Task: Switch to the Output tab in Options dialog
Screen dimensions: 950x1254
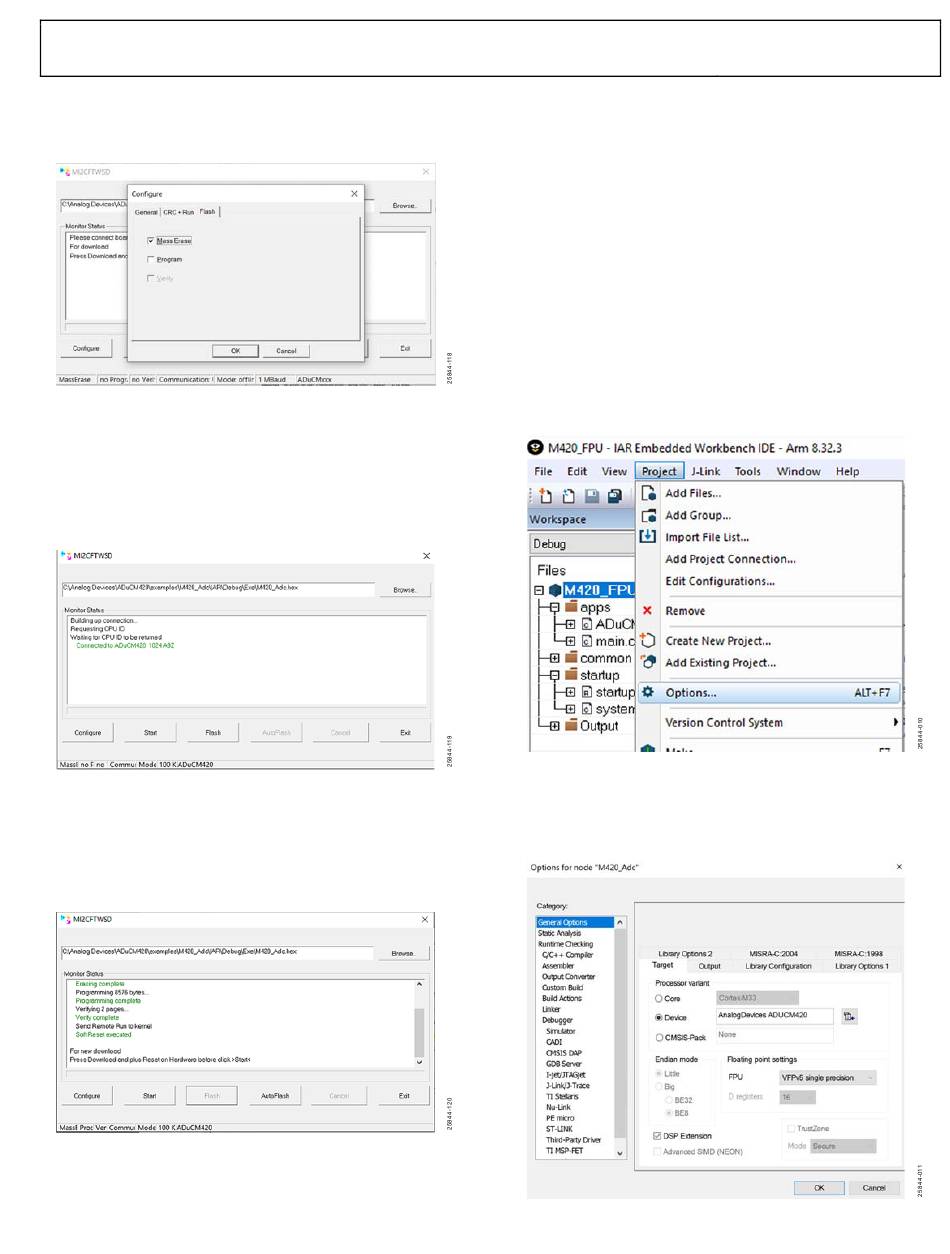Action: point(709,966)
